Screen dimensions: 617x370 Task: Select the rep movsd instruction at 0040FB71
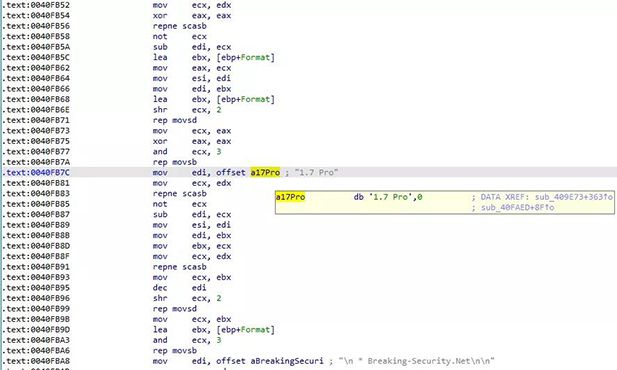[x=175, y=120]
